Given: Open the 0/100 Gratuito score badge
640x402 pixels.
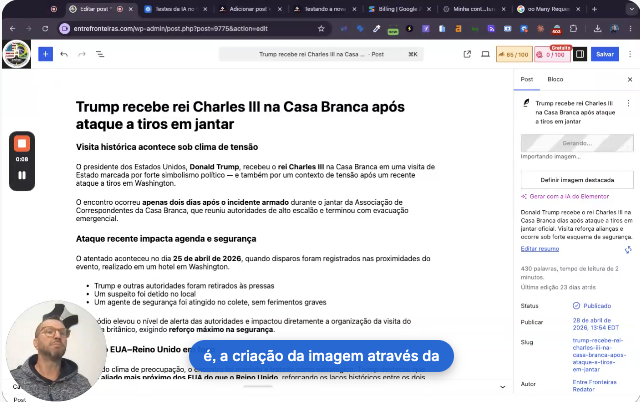Looking at the screenshot, I should (x=552, y=54).
